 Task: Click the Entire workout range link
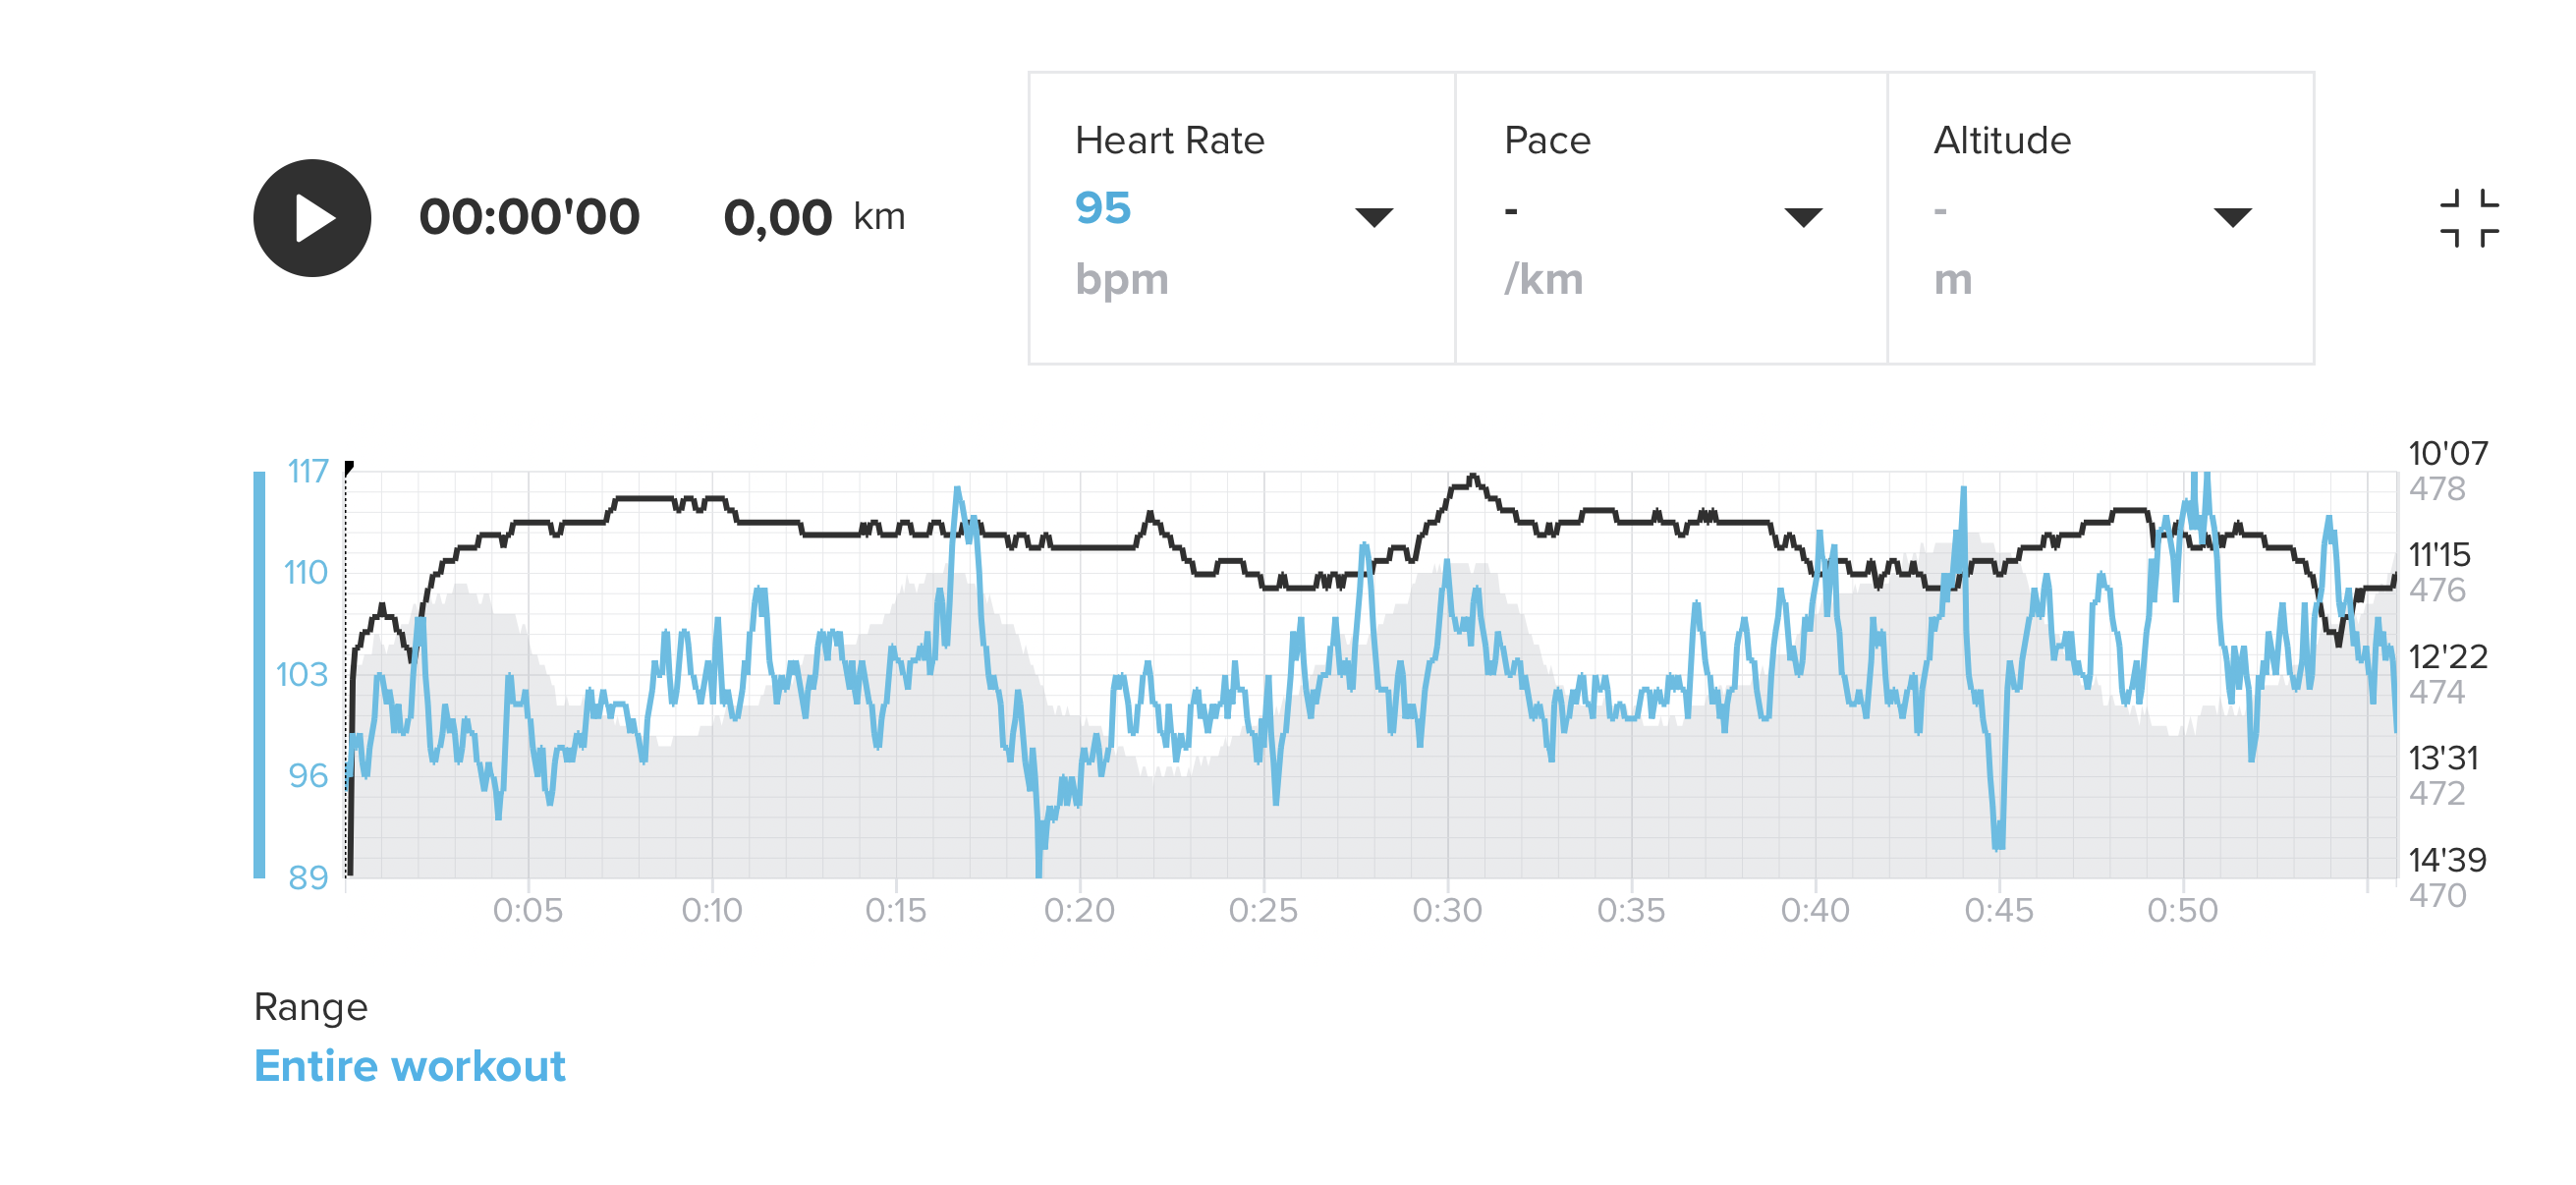click(x=409, y=1066)
